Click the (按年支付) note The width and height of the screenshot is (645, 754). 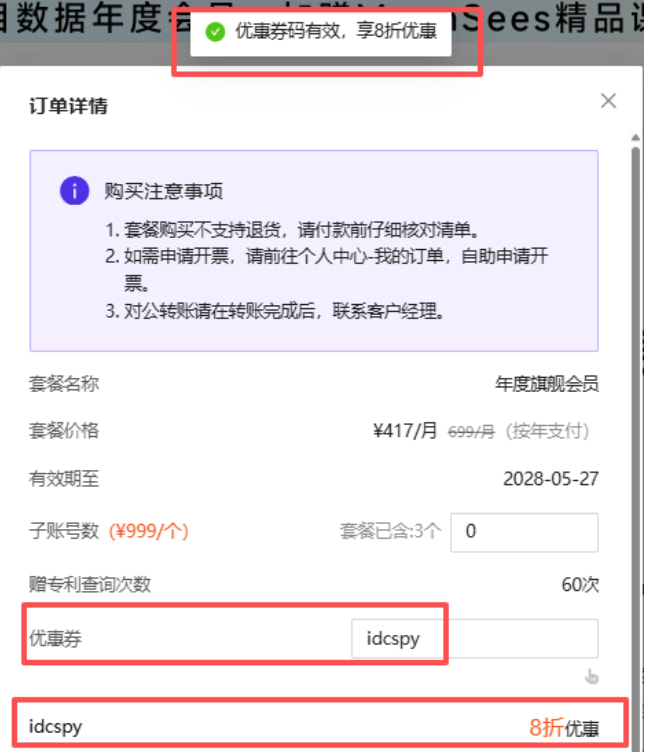pos(547,431)
